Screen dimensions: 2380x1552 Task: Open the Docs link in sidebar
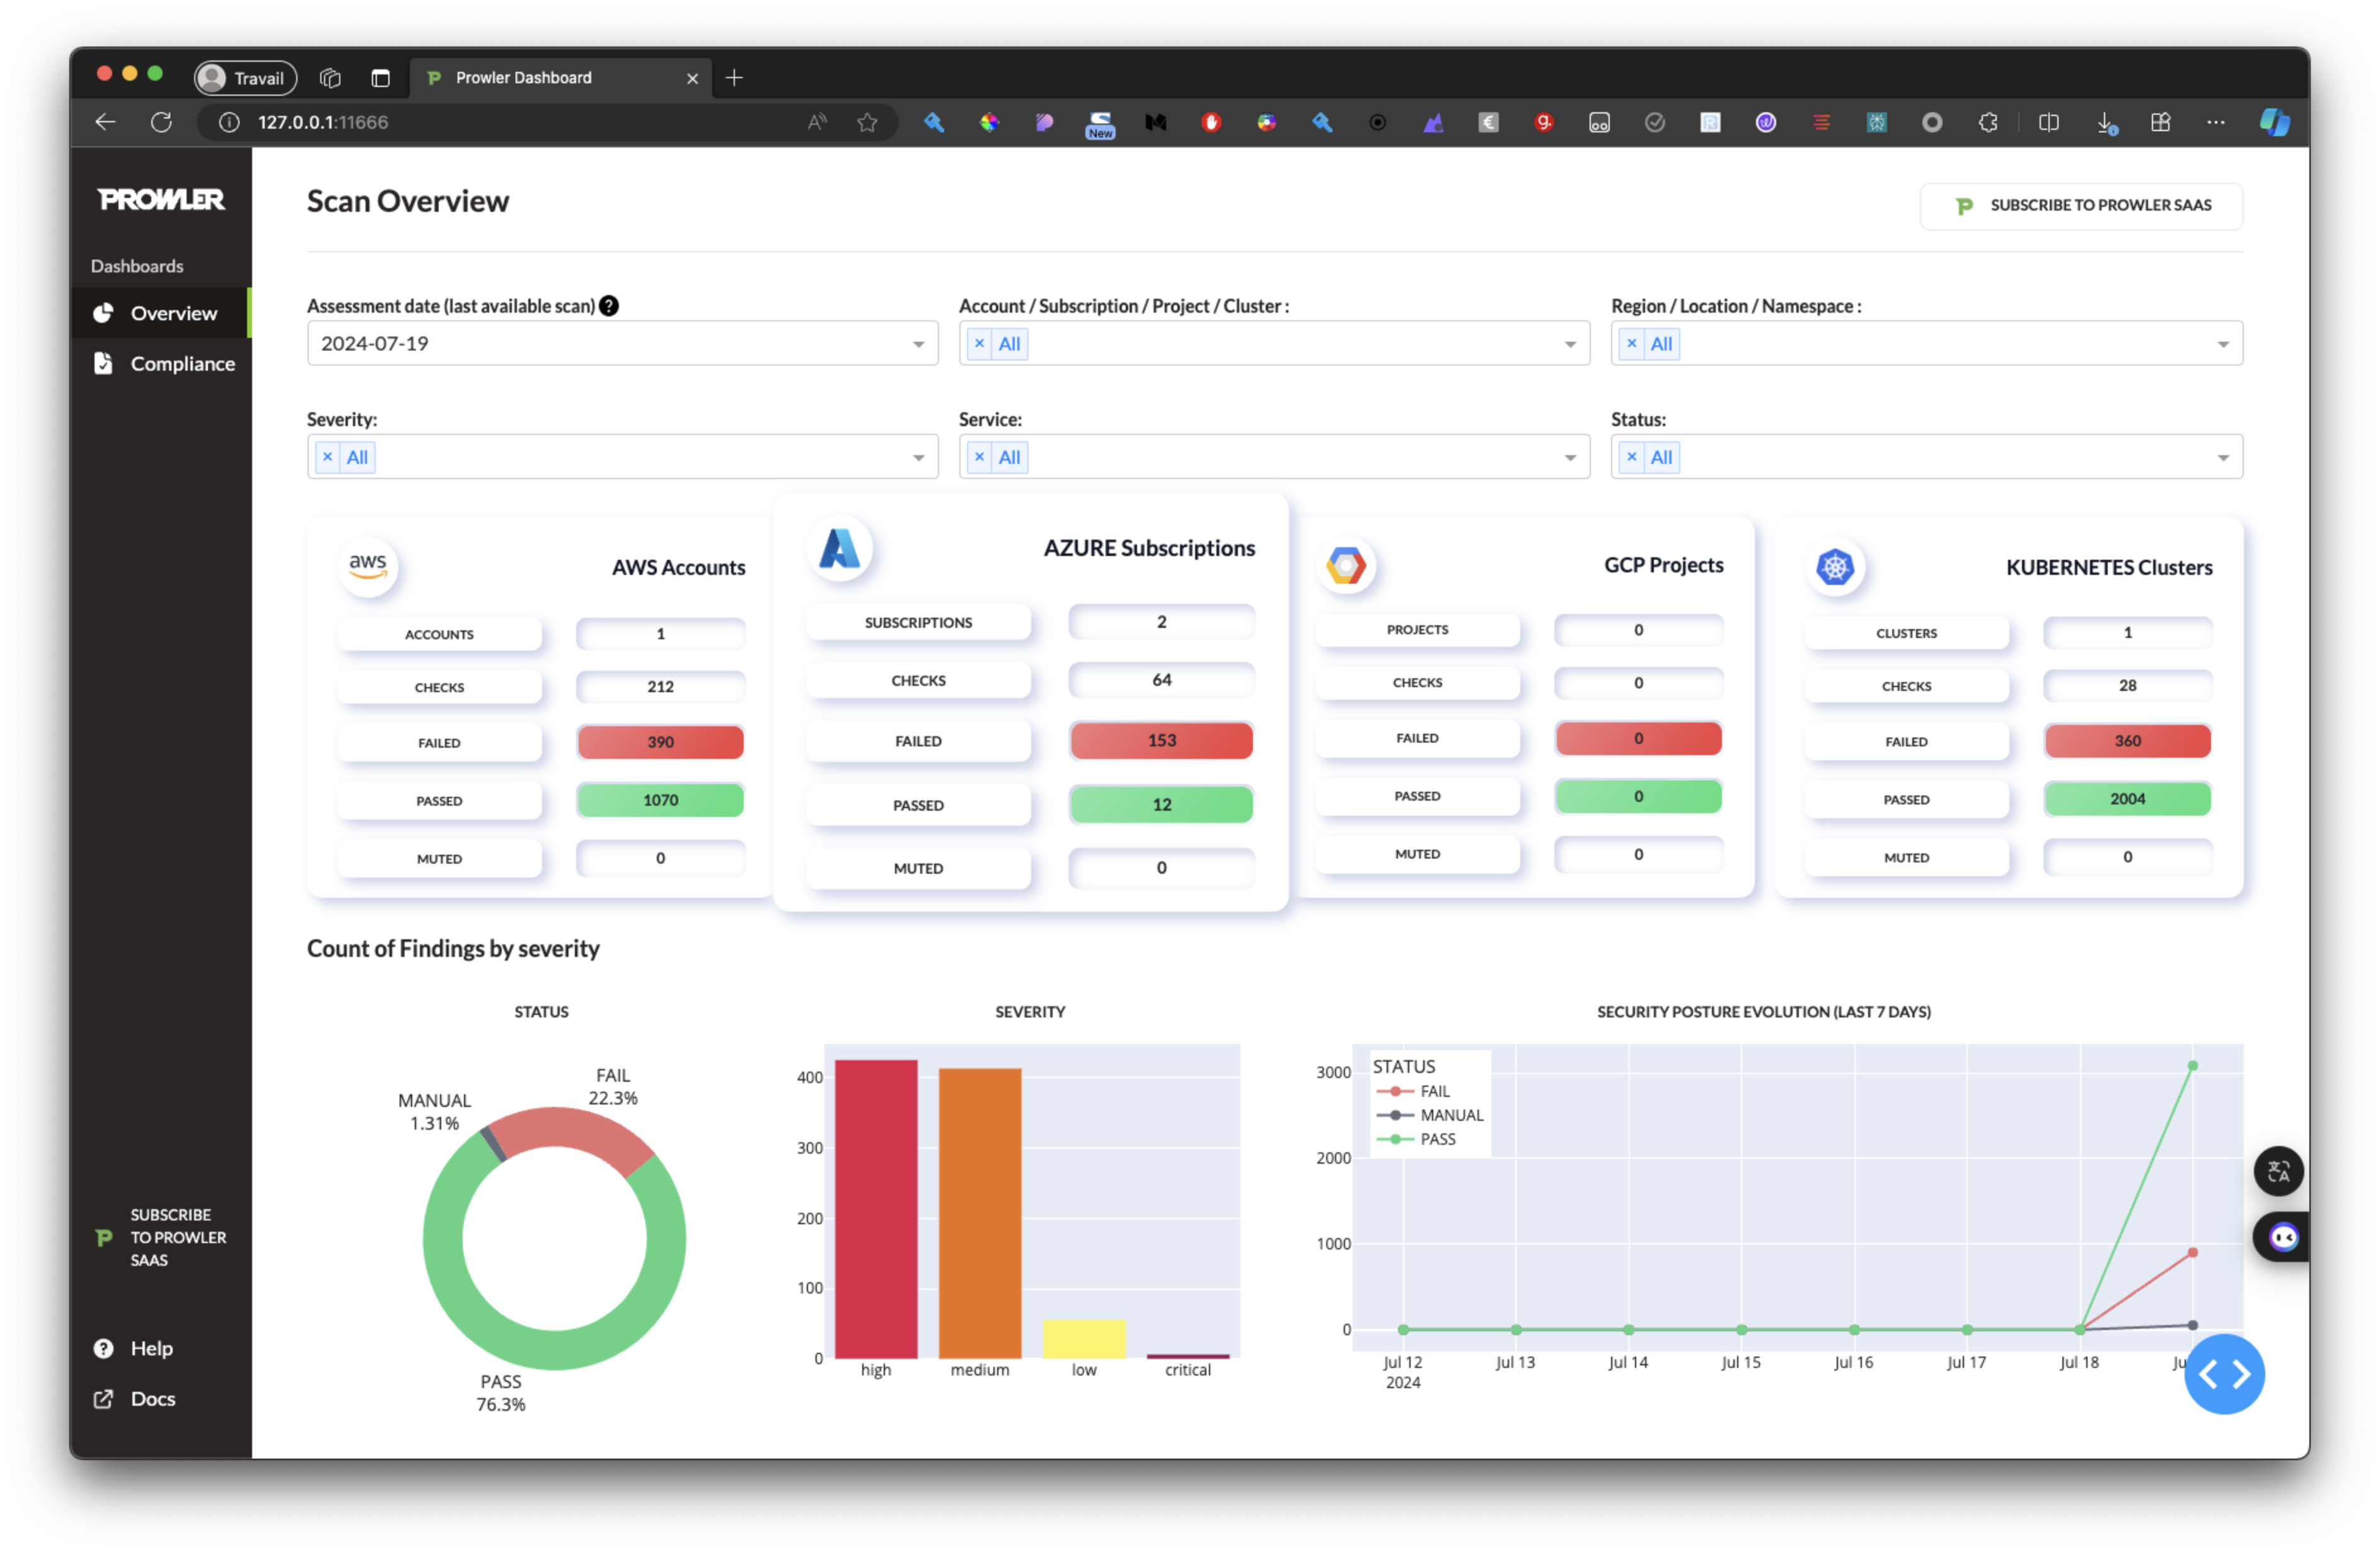[152, 1398]
